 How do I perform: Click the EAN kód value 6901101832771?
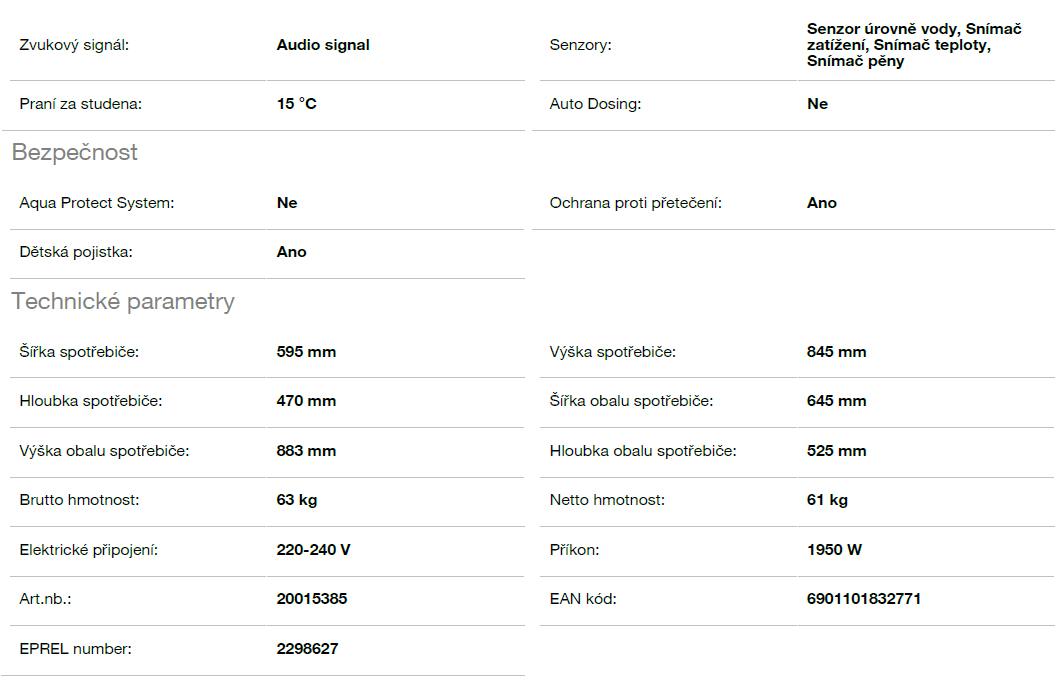(864, 599)
